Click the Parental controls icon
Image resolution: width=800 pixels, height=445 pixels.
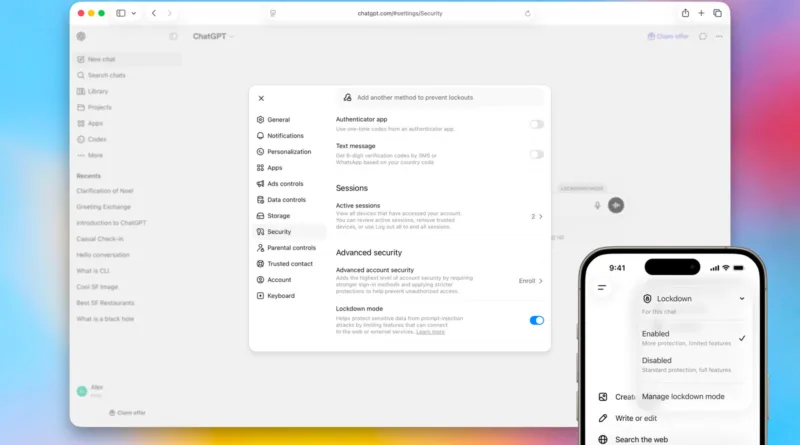[260, 248]
